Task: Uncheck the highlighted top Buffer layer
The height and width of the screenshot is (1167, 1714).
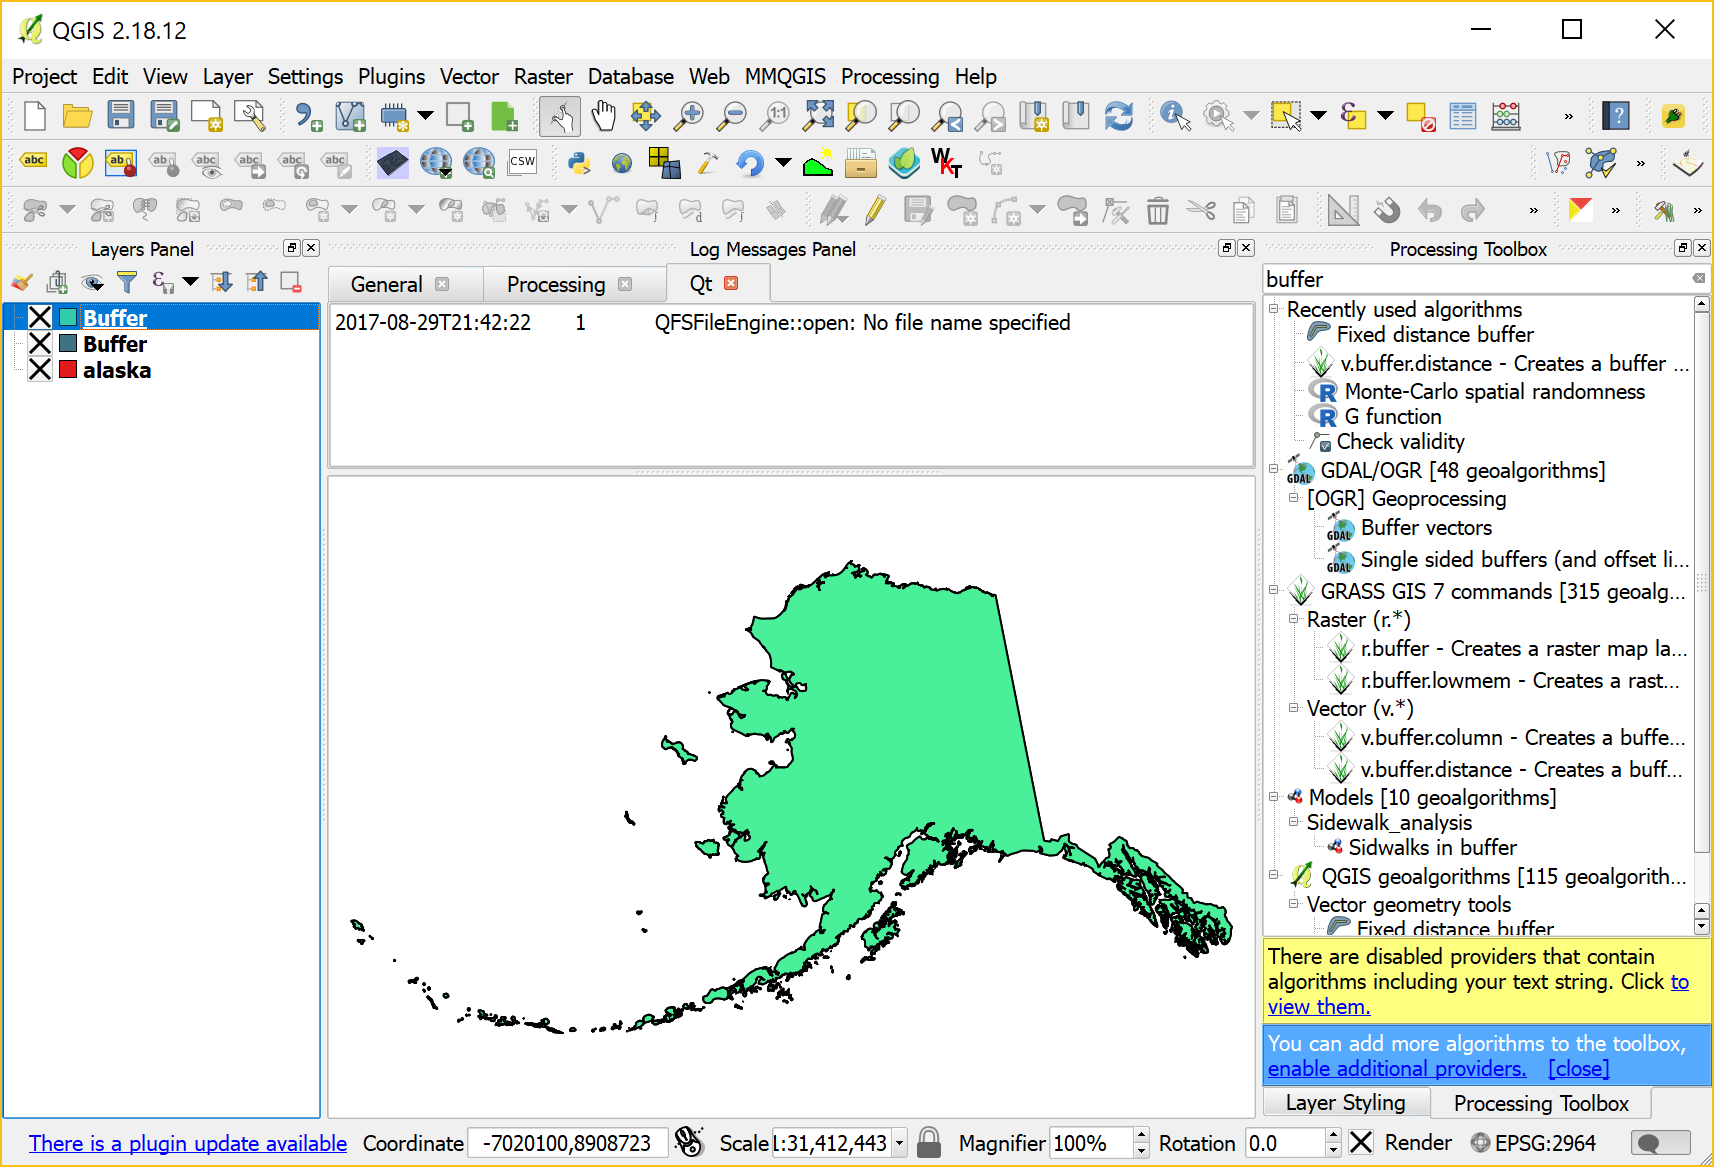Action: tap(40, 318)
